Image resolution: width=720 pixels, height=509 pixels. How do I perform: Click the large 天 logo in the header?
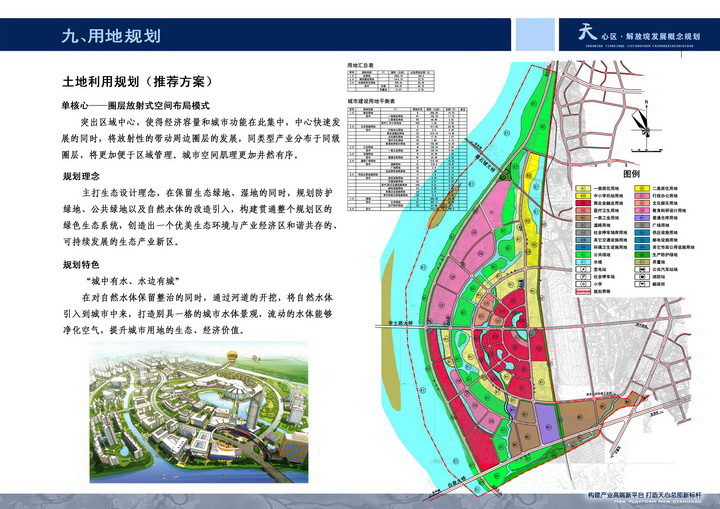(x=587, y=32)
